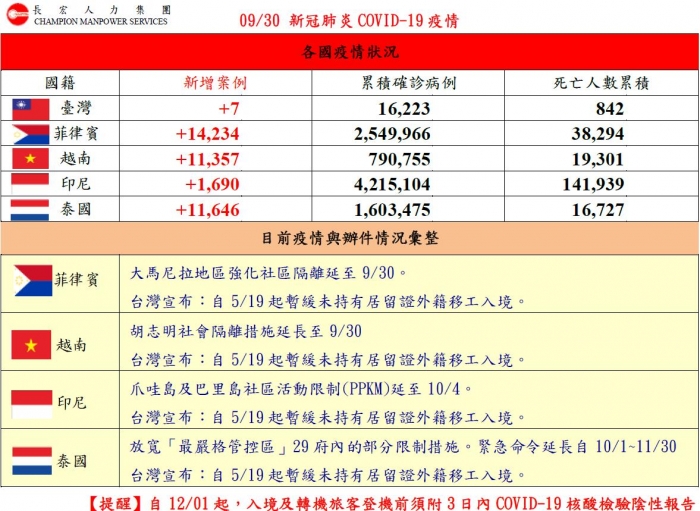Image resolution: width=700 pixels, height=511 pixels.
Task: Click '長宏人力集團' company name text
Action: [x=102, y=10]
